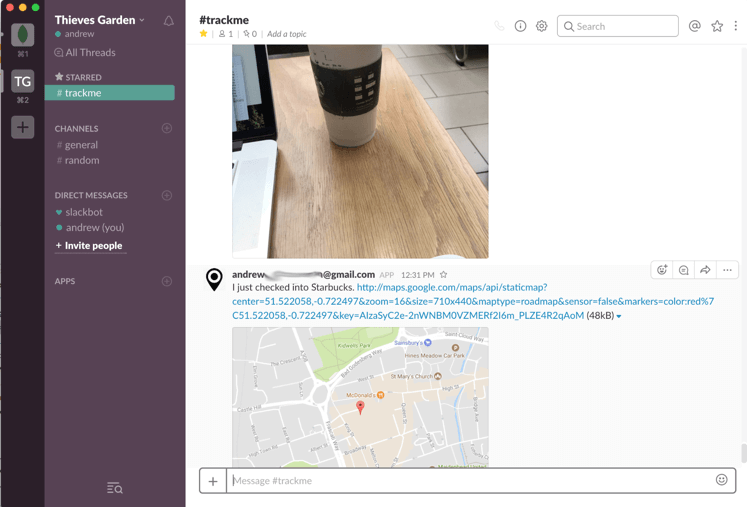Add reaction to the Starbucks message
Screen dimensions: 747x507
click(662, 270)
